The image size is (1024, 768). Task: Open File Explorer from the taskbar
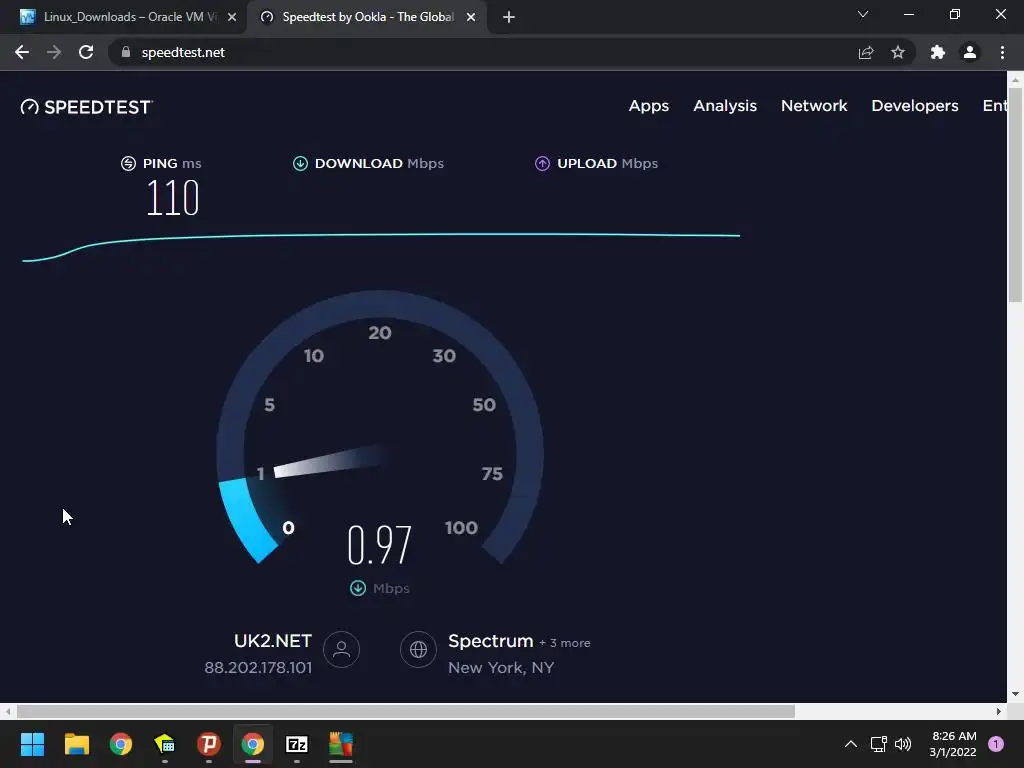click(76, 744)
